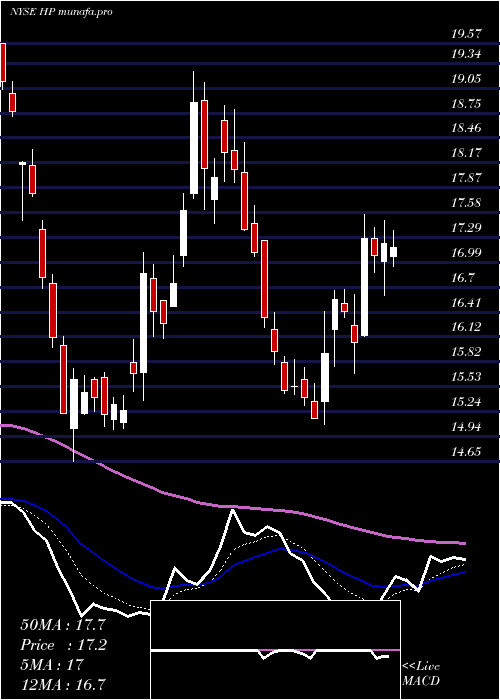500x700 pixels.
Task: Click the 15.82 price axis label
Action: click(x=467, y=352)
